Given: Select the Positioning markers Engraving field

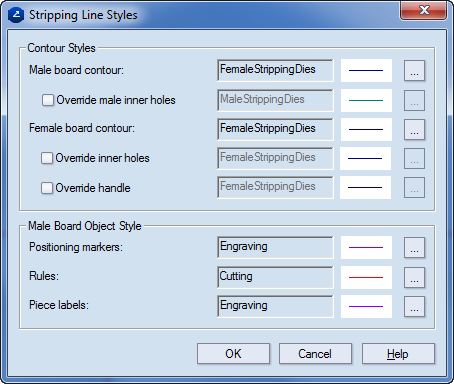Looking at the screenshot, I should 275,248.
